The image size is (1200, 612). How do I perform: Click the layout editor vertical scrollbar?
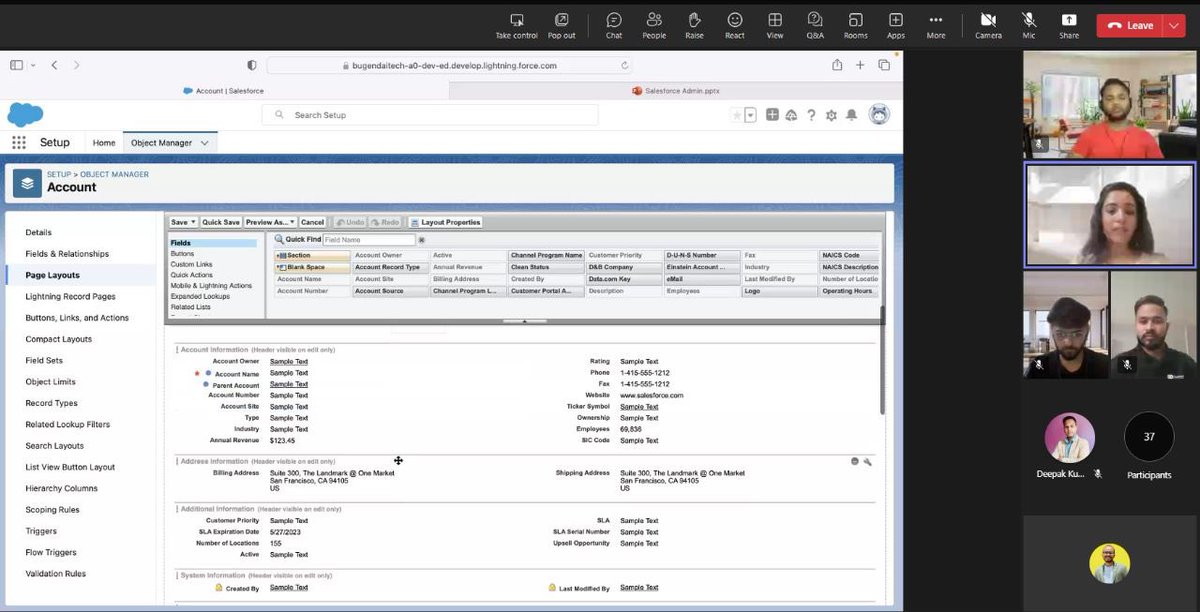pos(882,360)
